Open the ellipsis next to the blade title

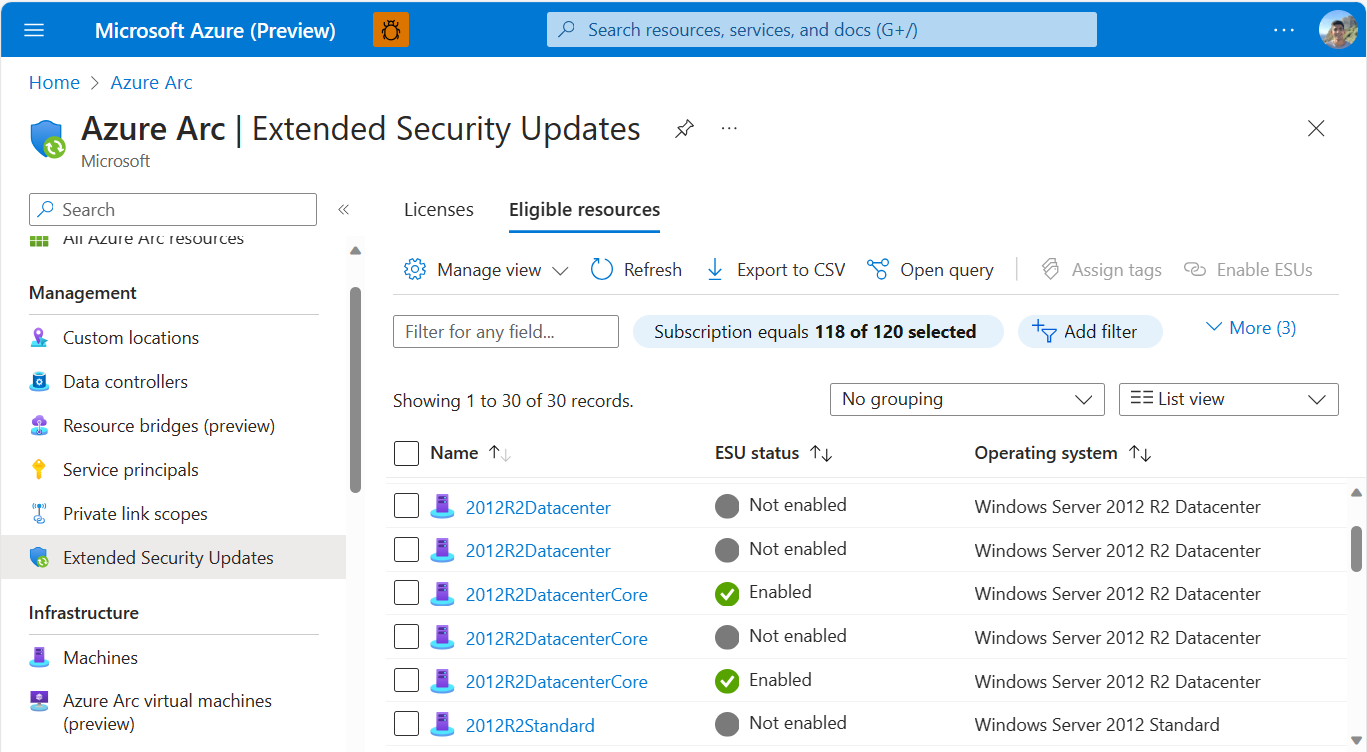click(729, 129)
